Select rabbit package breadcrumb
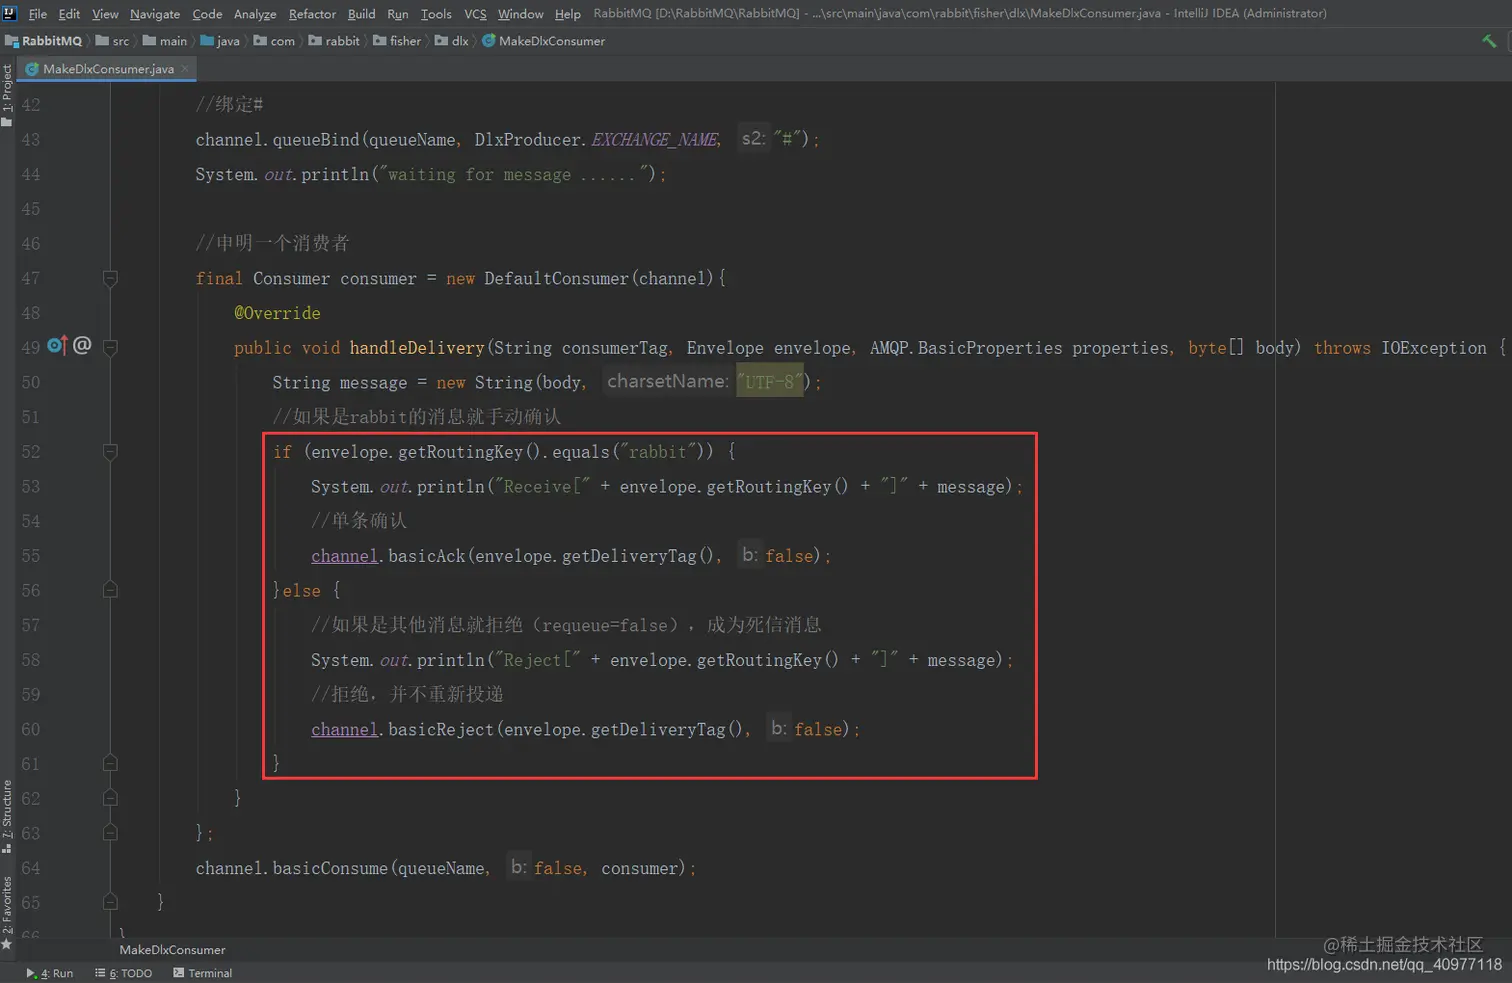The image size is (1512, 983). [334, 41]
